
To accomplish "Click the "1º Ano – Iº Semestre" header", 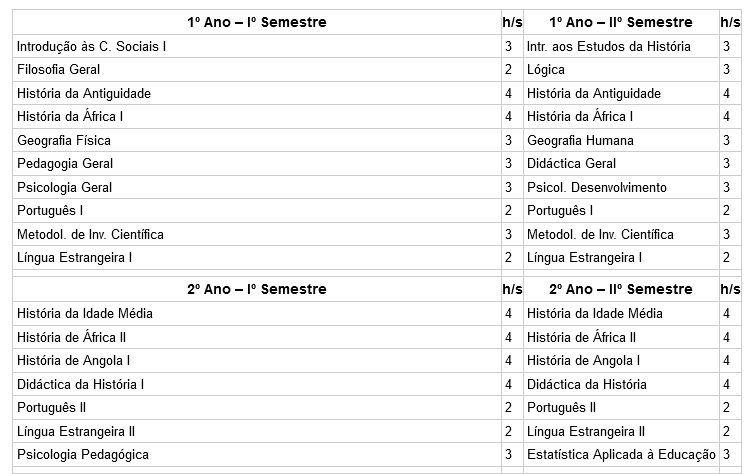I will (256, 22).
